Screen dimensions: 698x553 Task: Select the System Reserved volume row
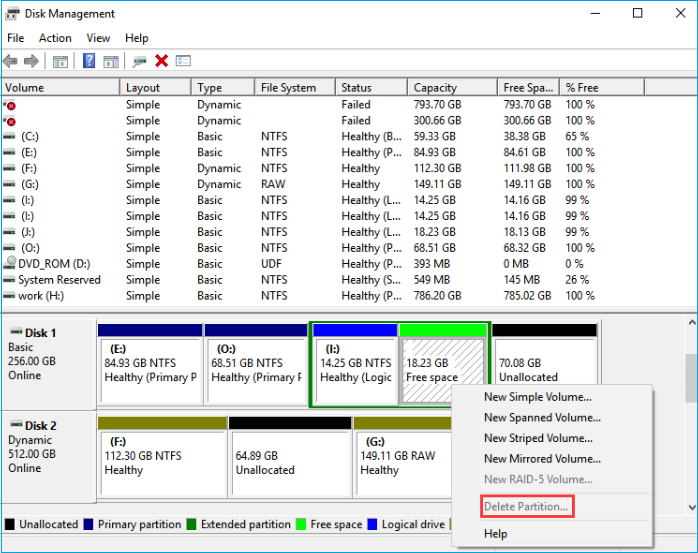[x=58, y=280]
